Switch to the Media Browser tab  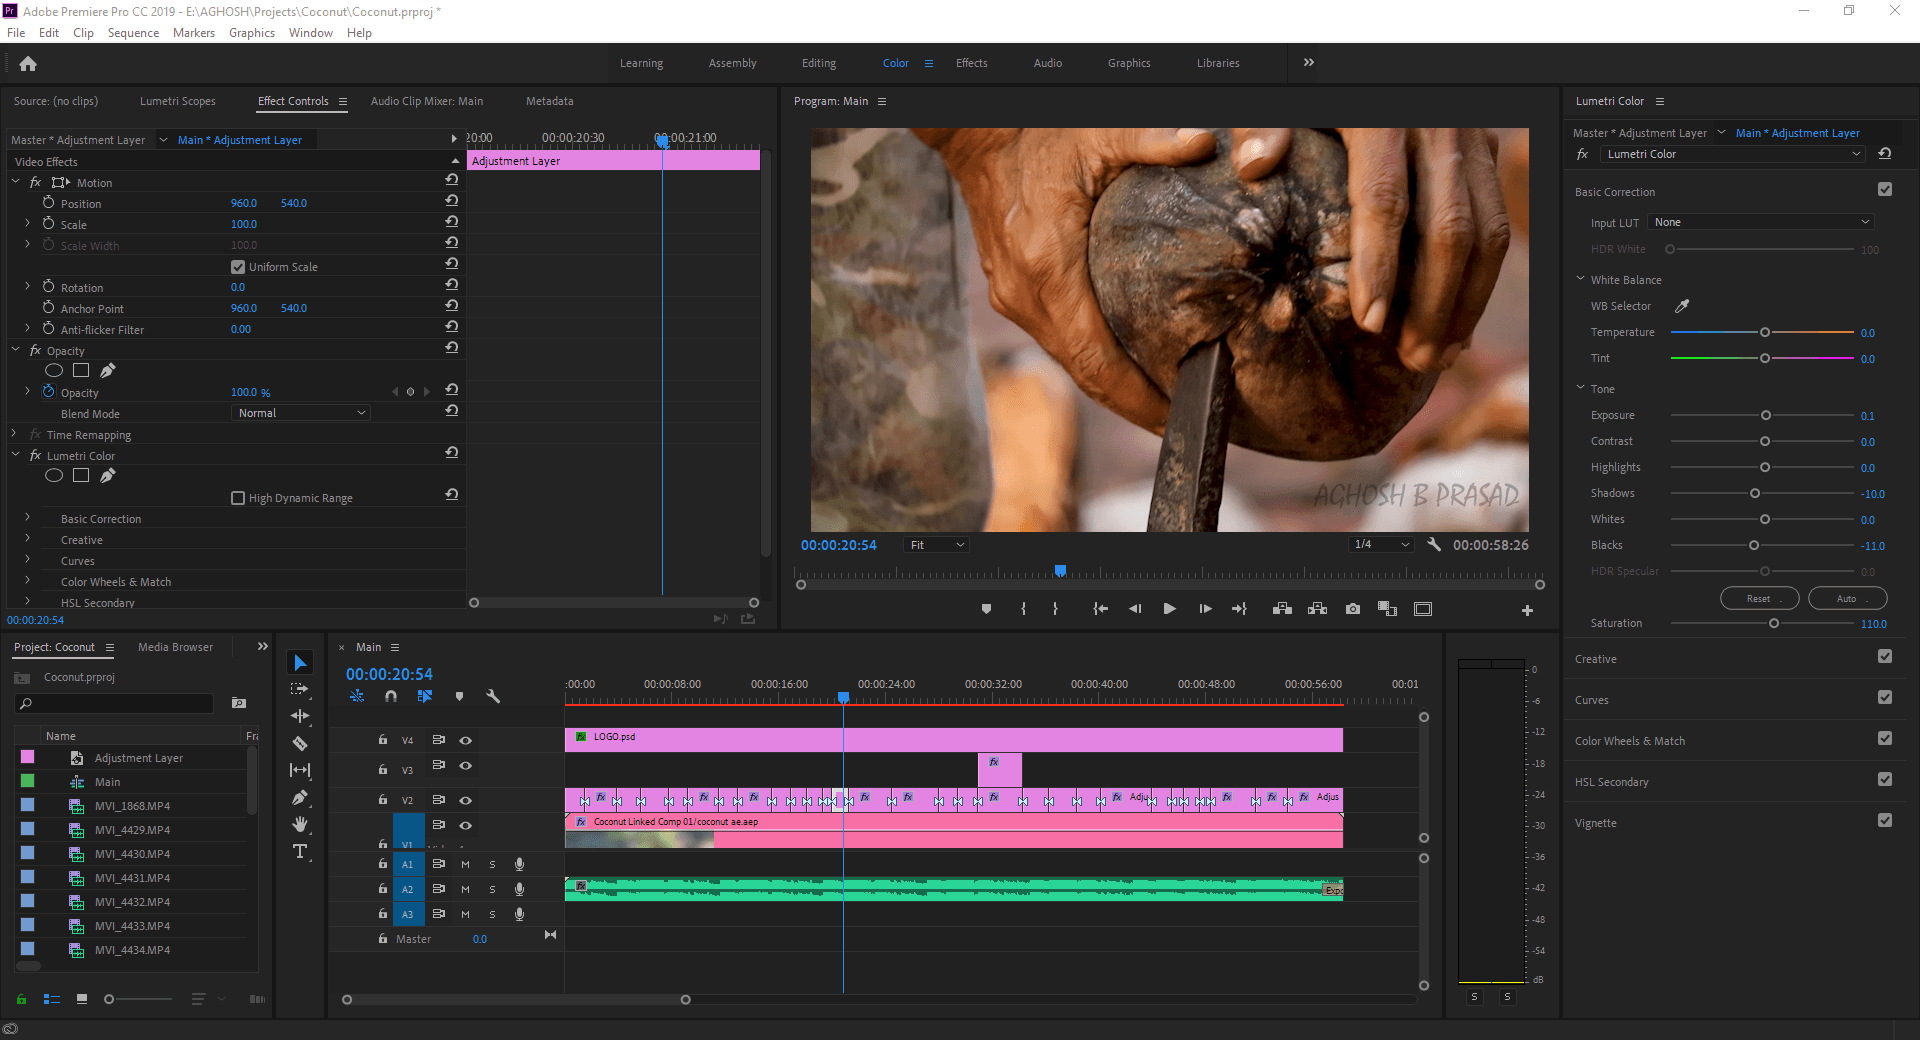tap(175, 647)
